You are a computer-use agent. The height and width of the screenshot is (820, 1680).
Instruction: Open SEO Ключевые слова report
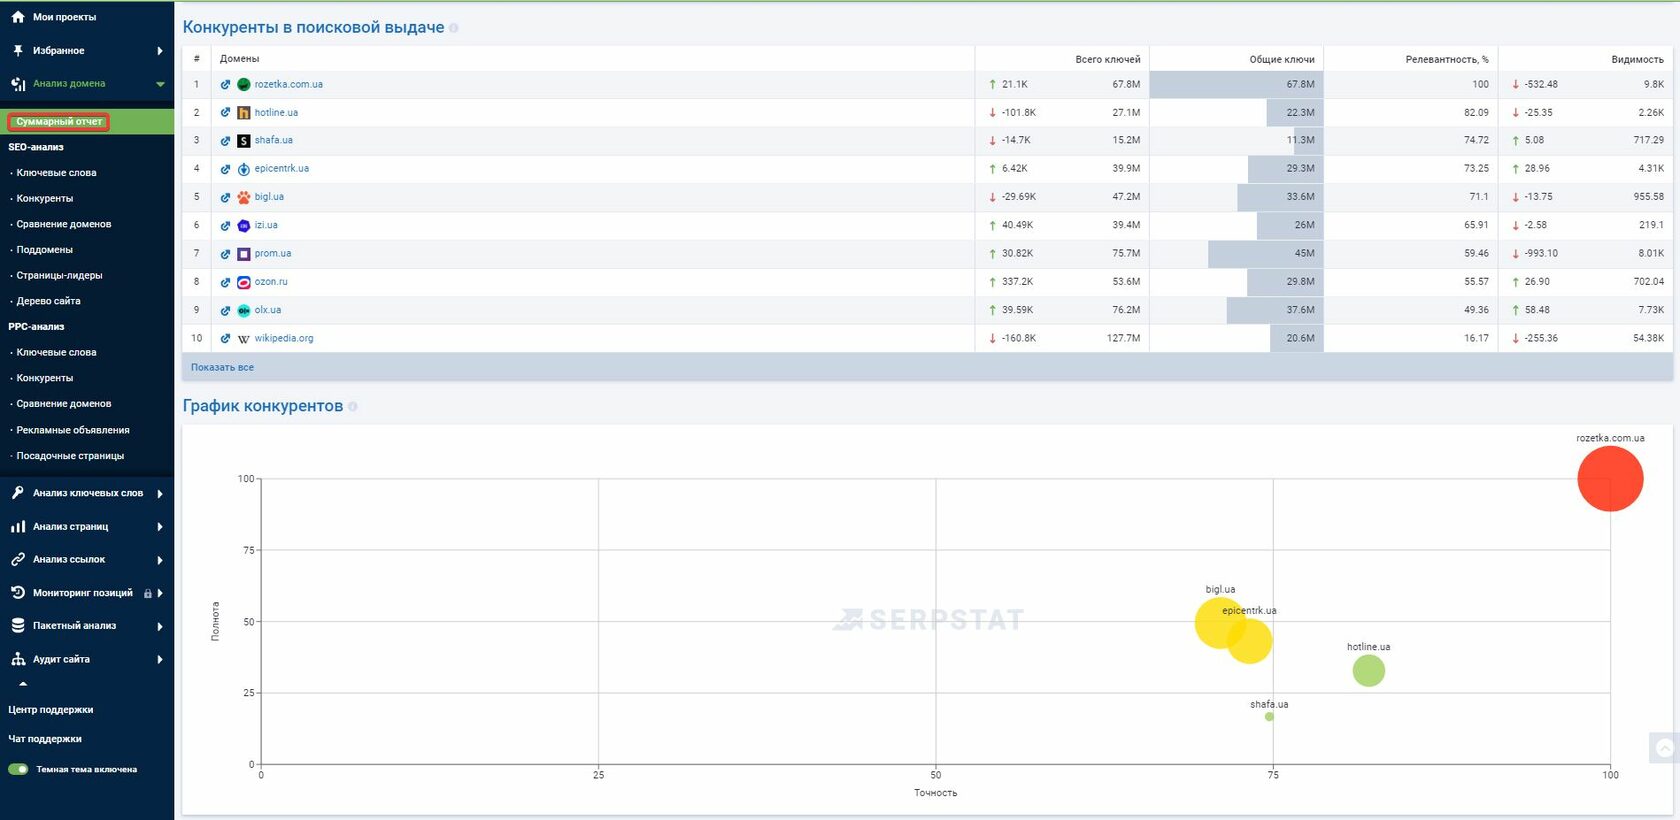click(56, 173)
